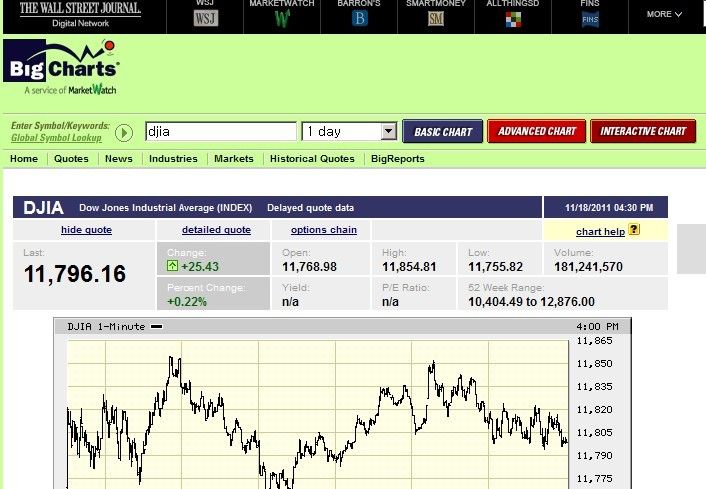706x489 pixels.
Task: Click the Wall Street Journal Digital Network logo
Action: (80, 14)
